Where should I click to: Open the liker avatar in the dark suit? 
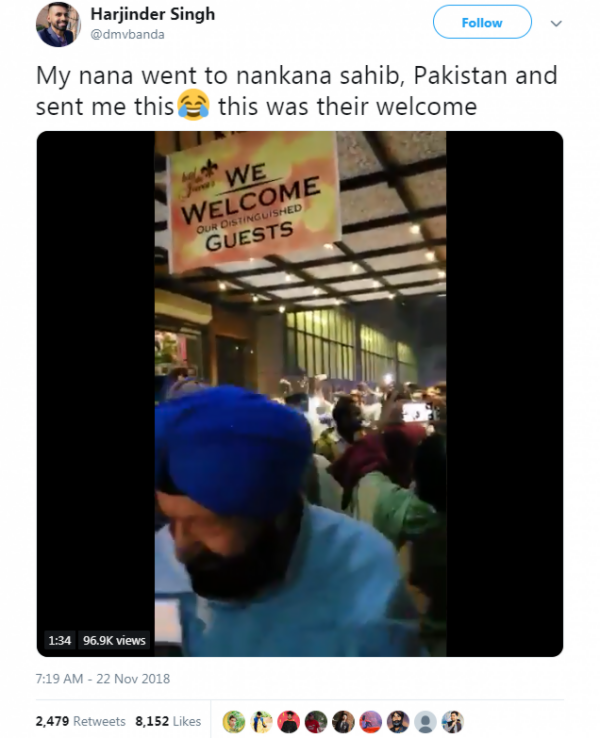tap(344, 722)
